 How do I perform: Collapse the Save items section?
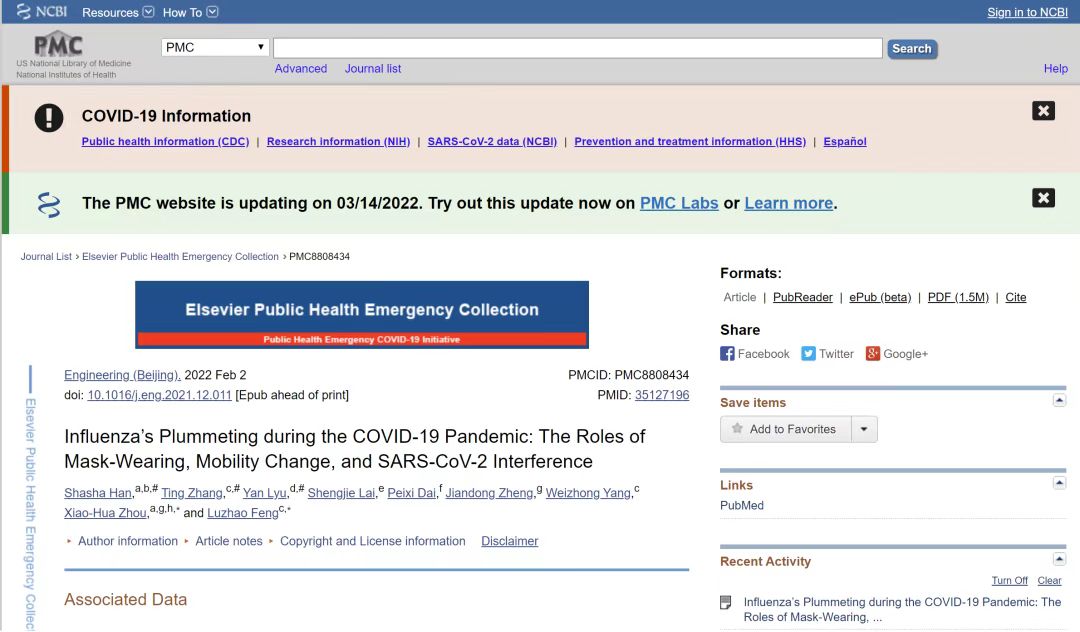(1059, 400)
